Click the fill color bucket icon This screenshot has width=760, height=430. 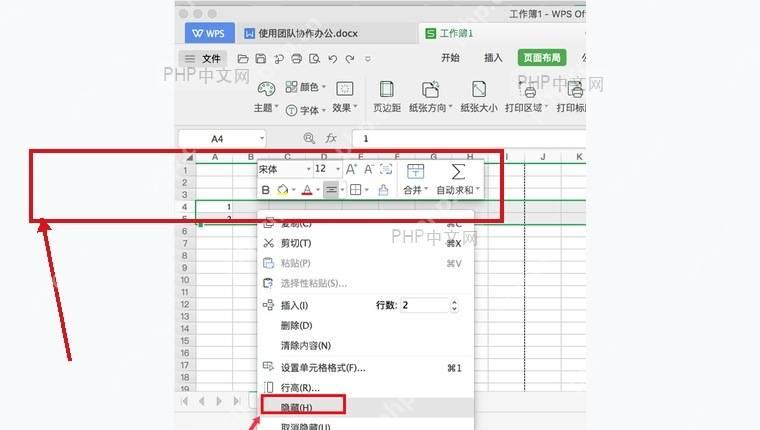click(x=283, y=190)
